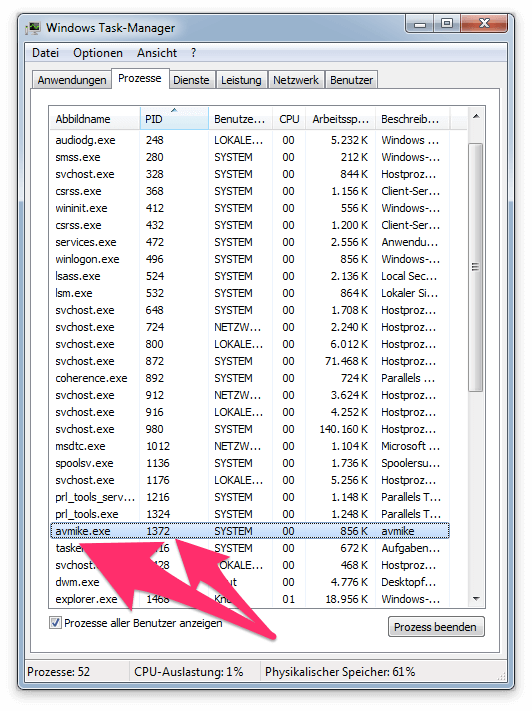Select the smss.exe process row
The image size is (532, 711).
click(x=249, y=157)
